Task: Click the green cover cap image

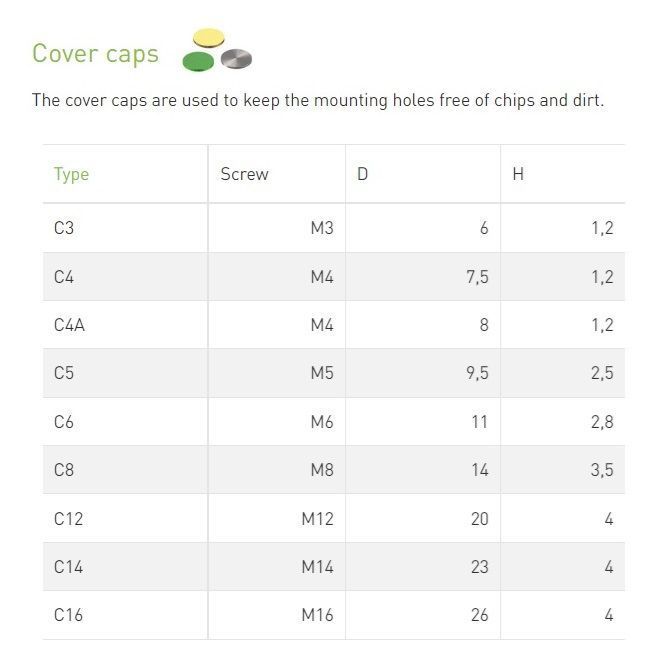Action: (x=198, y=62)
